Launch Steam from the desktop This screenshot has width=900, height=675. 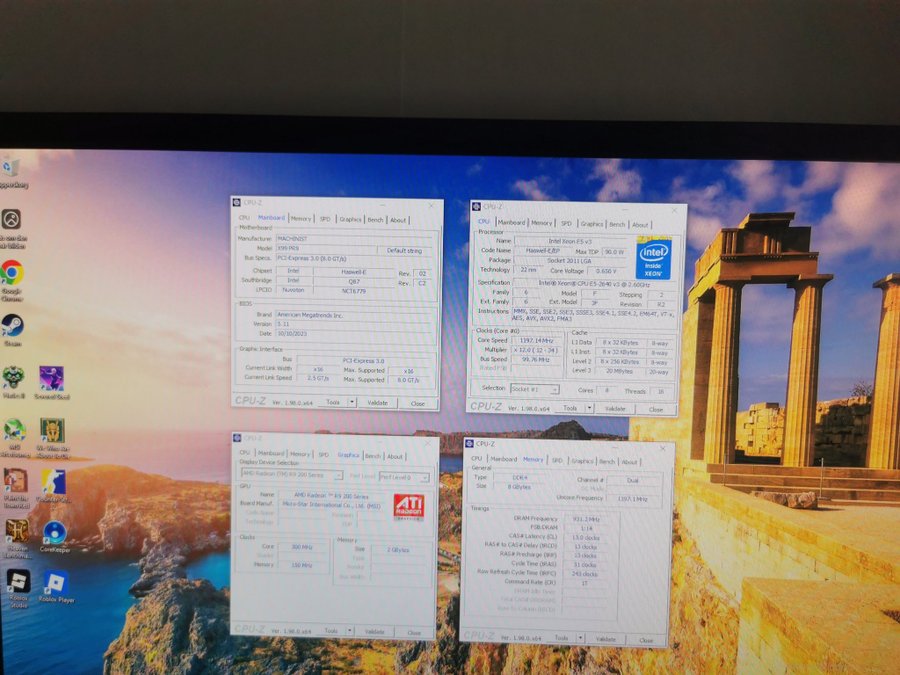click(12, 326)
